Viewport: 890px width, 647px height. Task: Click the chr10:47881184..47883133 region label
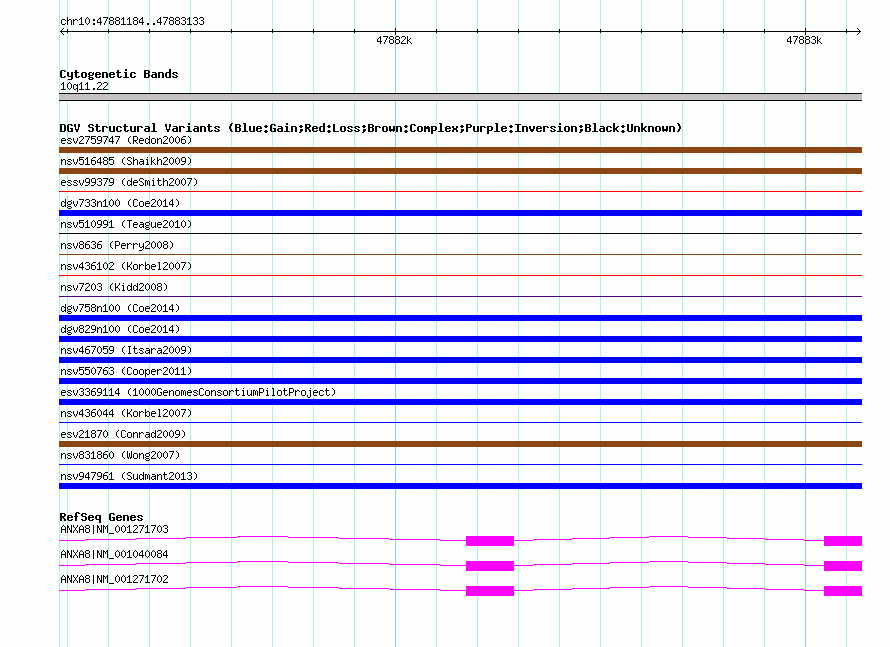coord(132,21)
